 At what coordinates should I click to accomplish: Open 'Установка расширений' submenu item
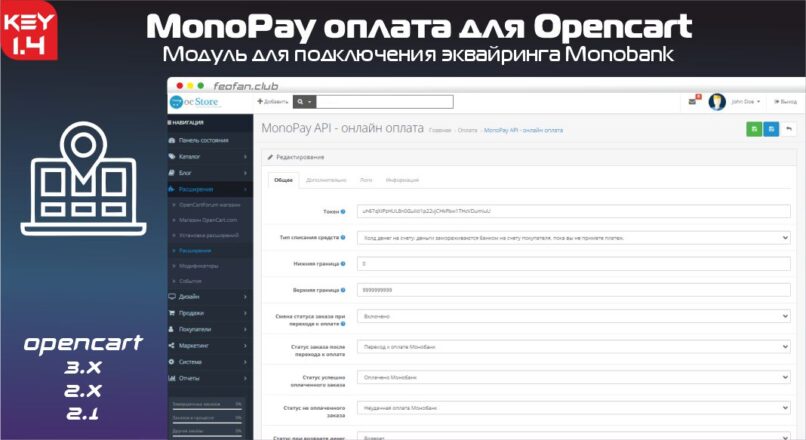click(x=209, y=235)
